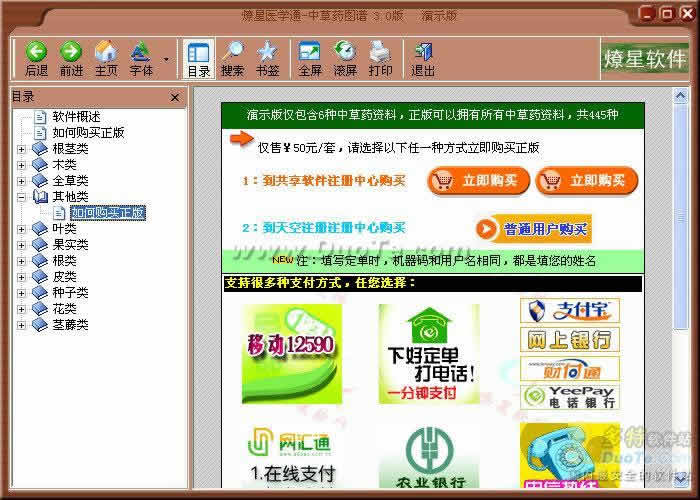Go to 主页 (Home) via toolbar
The image size is (700, 500).
click(105, 58)
